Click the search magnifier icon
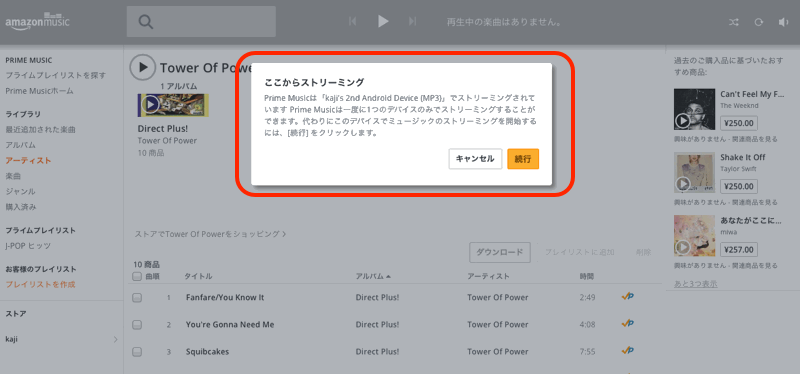 pos(146,22)
